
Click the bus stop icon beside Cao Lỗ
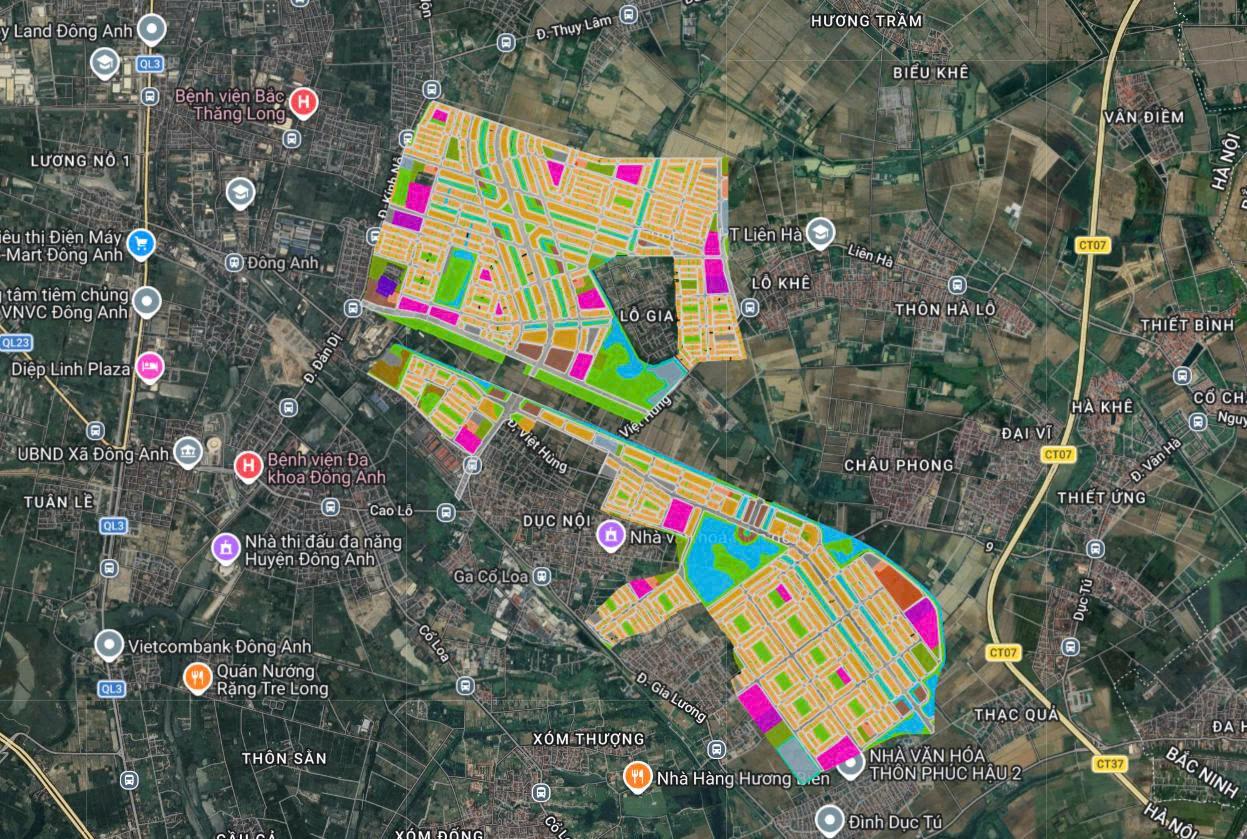(x=446, y=512)
